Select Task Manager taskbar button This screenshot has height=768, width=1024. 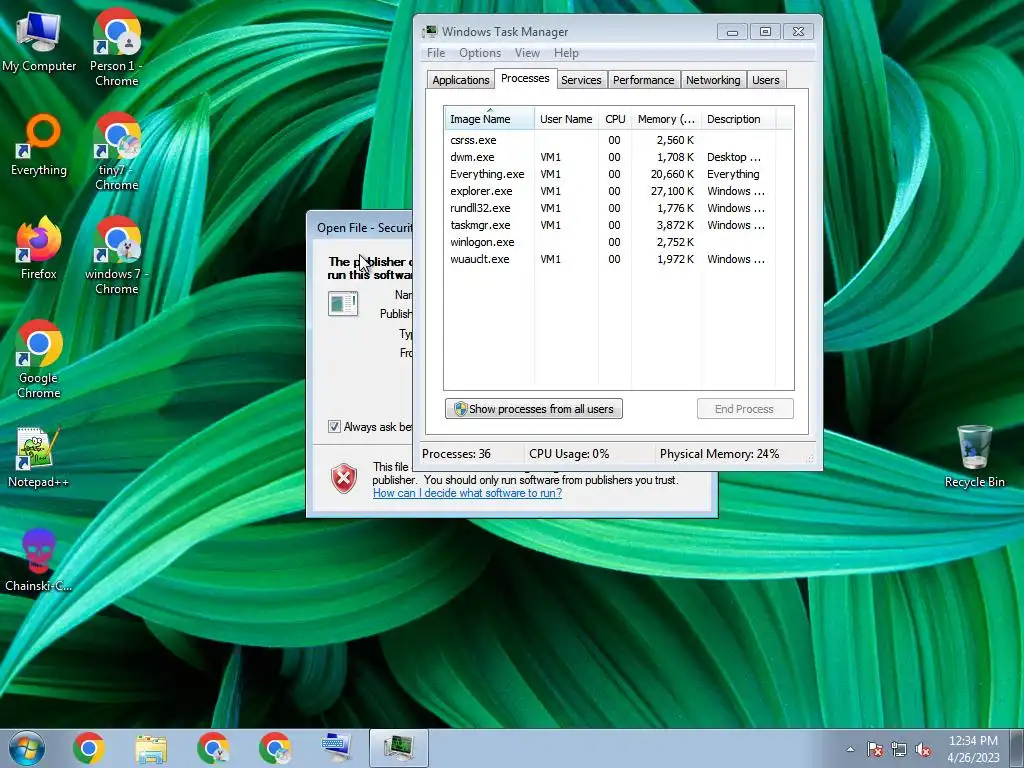[x=398, y=748]
